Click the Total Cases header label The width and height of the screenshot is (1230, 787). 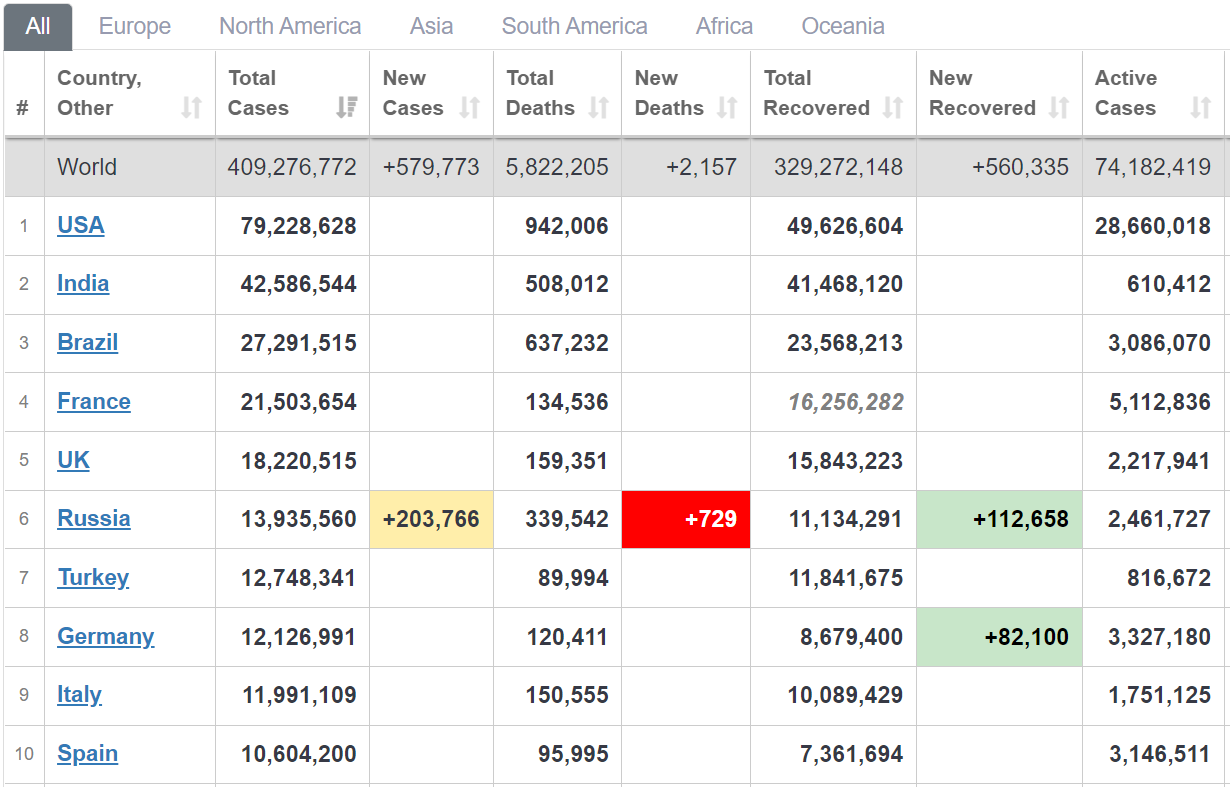pyautogui.click(x=258, y=93)
